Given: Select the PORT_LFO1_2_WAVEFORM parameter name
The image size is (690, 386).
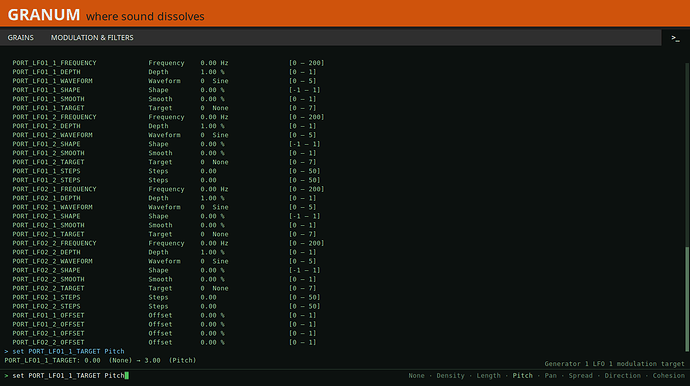Looking at the screenshot, I should pyautogui.click(x=52, y=135).
